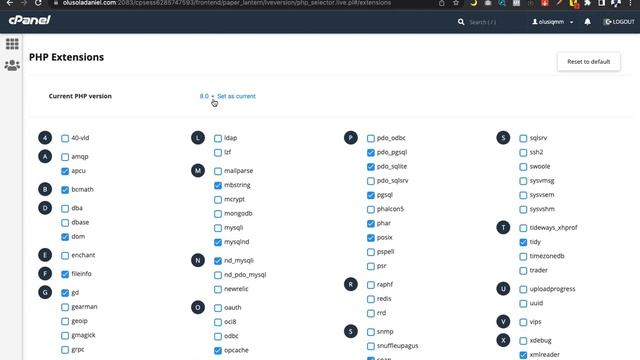
Task: Open the user manager sidebar icon
Action: click(x=12, y=65)
